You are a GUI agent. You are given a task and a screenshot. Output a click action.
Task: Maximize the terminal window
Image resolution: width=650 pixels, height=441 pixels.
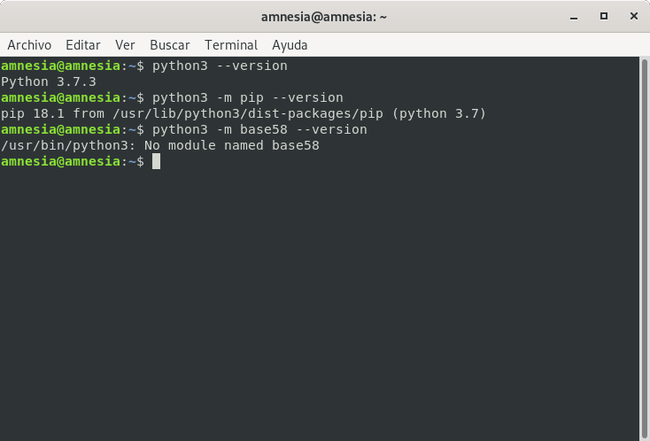604,16
